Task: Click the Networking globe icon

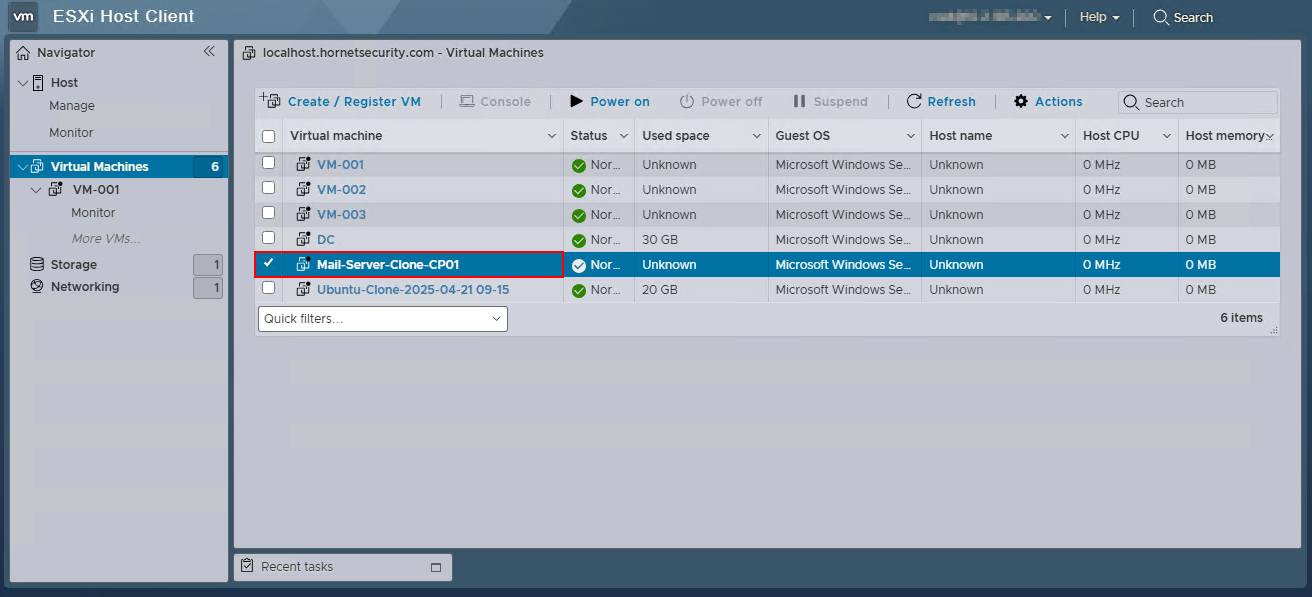Action: [x=37, y=287]
